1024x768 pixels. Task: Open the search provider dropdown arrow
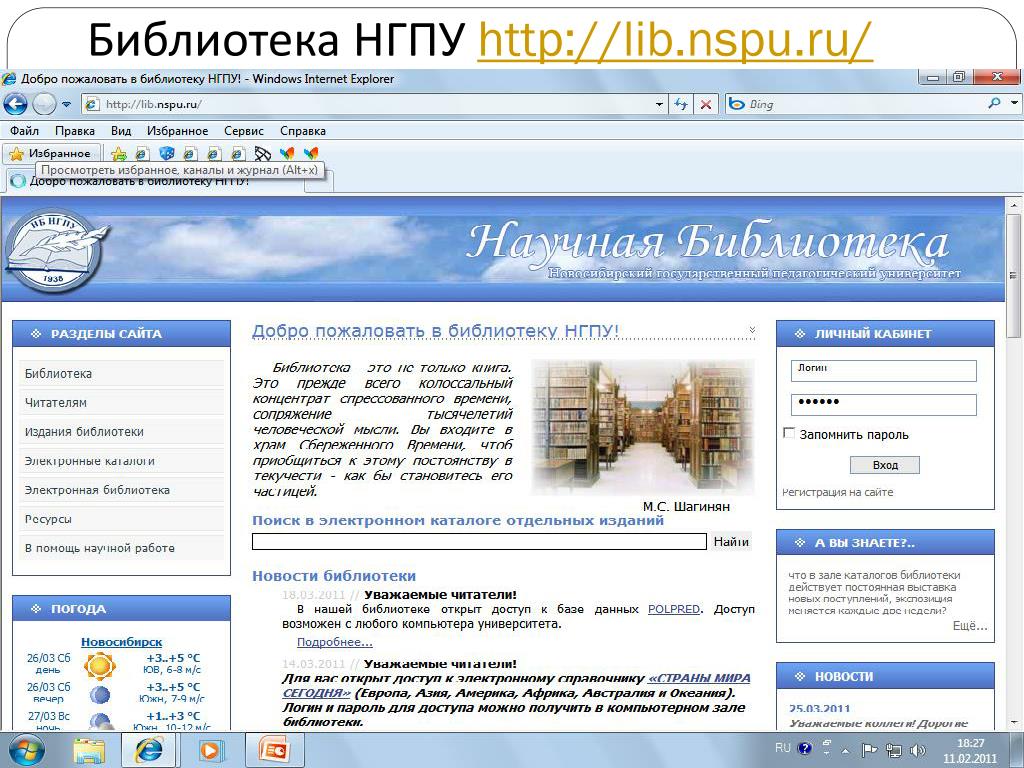(x=1014, y=103)
